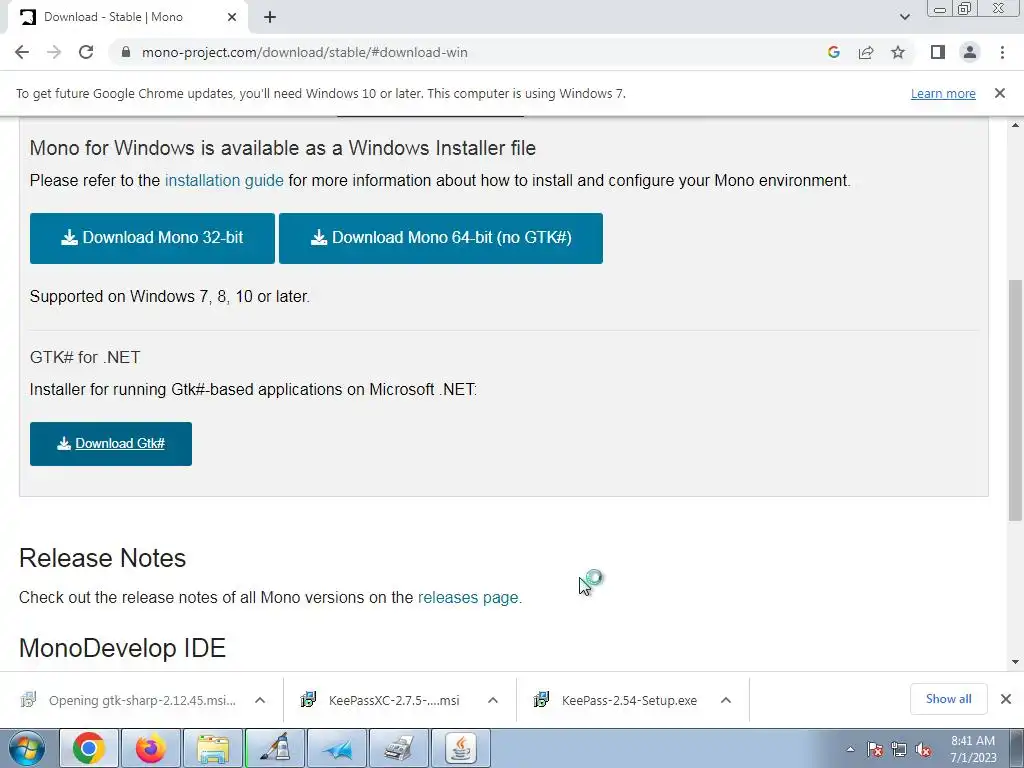Share this page via the share icon
Image resolution: width=1024 pixels, height=768 pixels.
pyautogui.click(x=866, y=52)
